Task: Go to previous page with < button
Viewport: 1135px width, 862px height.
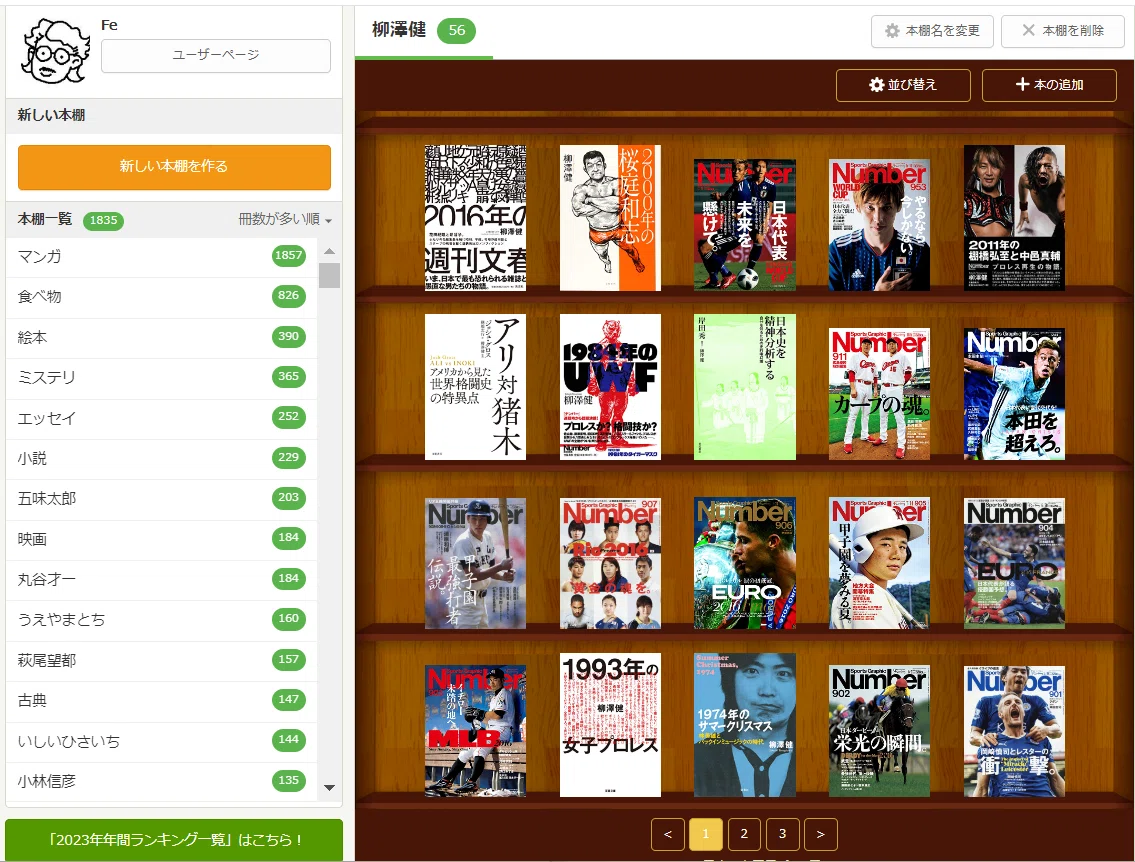Action: tap(668, 834)
